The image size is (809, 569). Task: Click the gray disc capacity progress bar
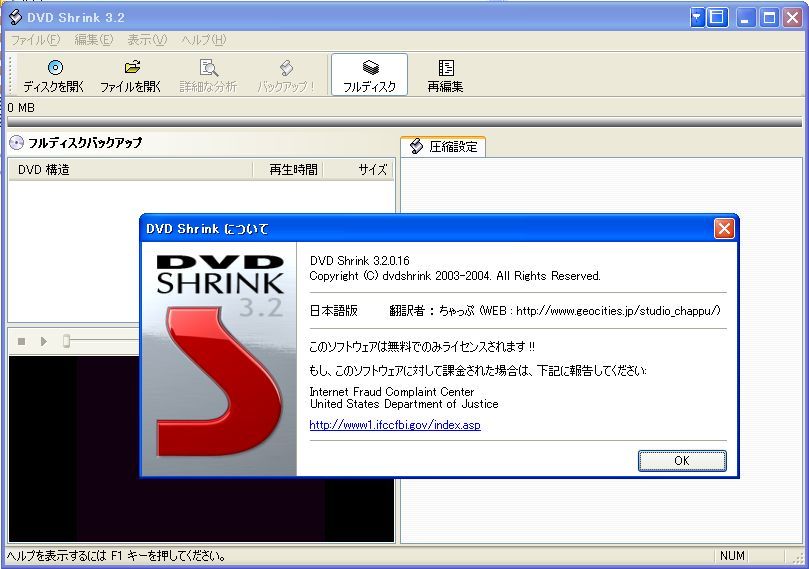(404, 122)
